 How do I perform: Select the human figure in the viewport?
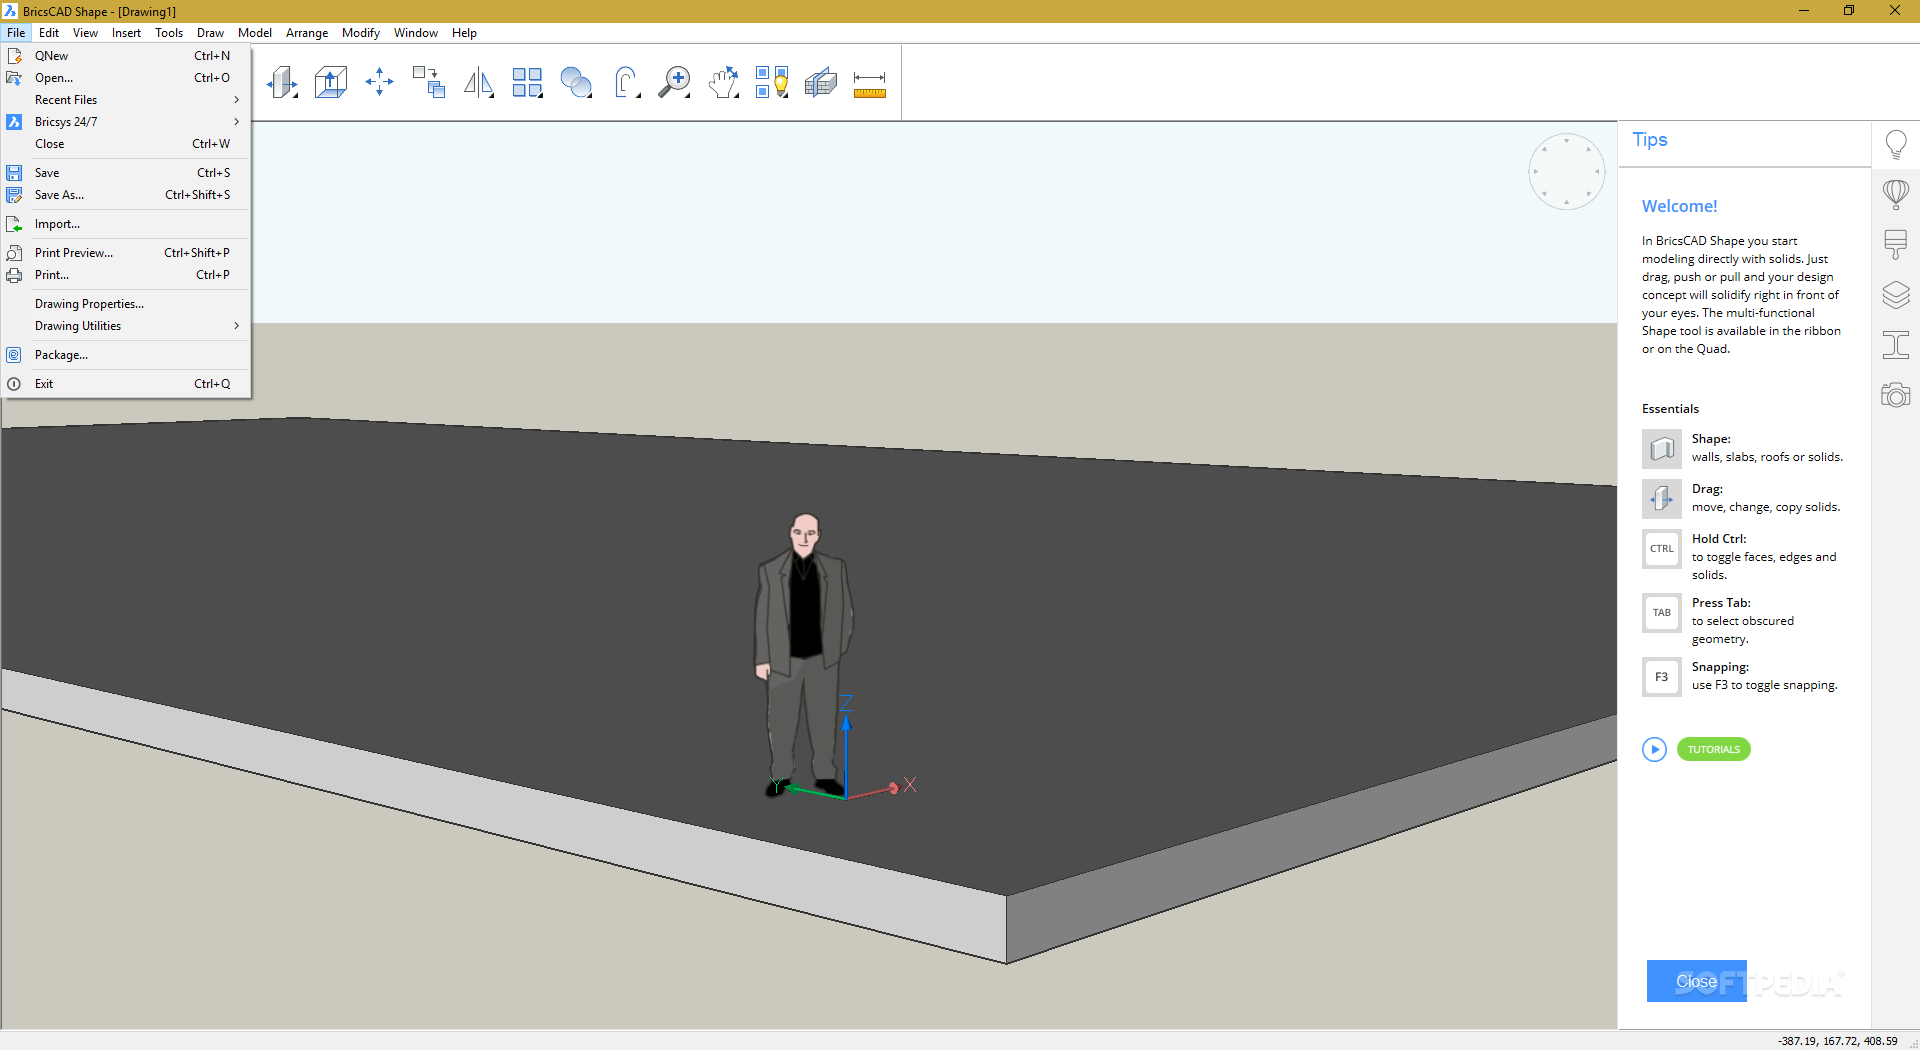(x=803, y=655)
